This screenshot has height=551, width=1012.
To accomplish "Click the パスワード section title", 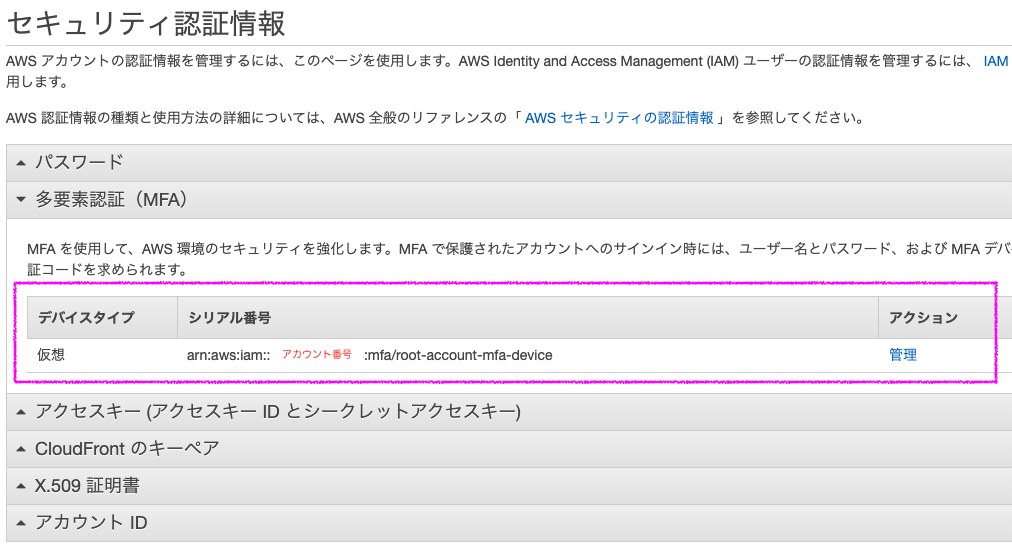I will (79, 162).
